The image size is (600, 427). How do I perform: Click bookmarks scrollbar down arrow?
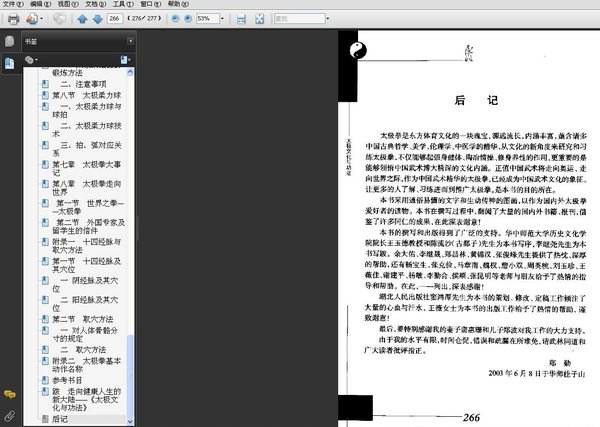(x=130, y=422)
